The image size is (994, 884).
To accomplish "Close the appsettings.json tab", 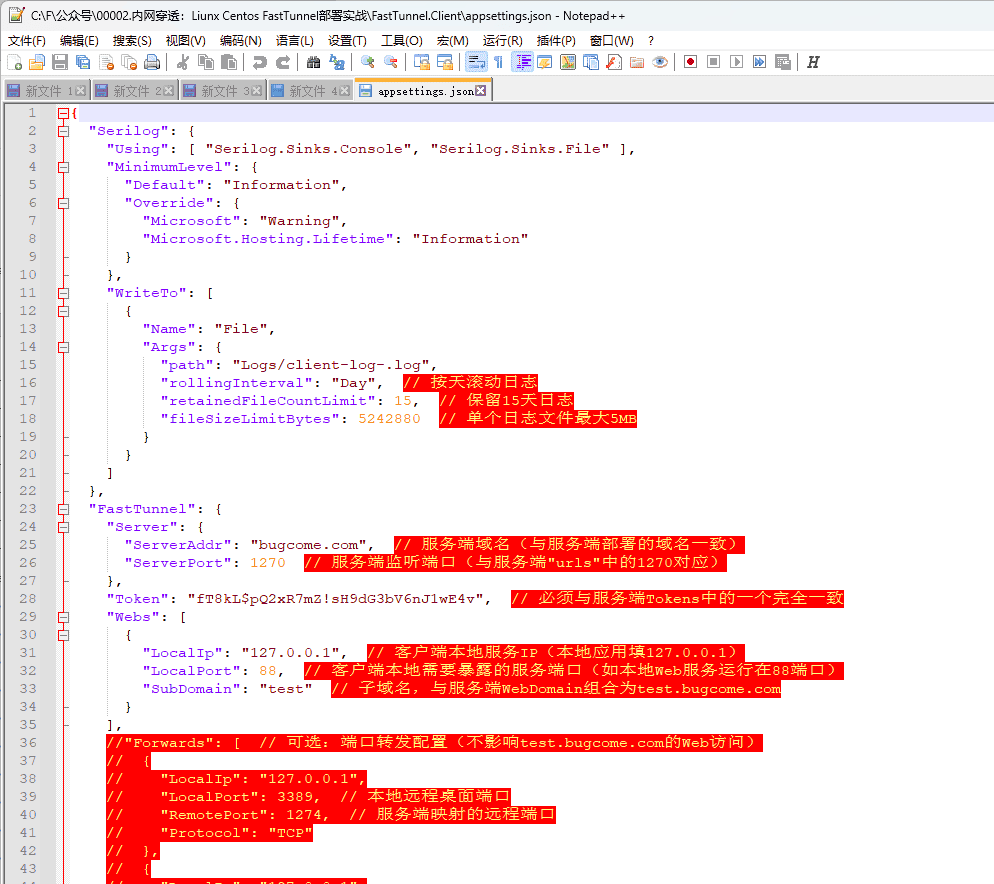I will (481, 91).
